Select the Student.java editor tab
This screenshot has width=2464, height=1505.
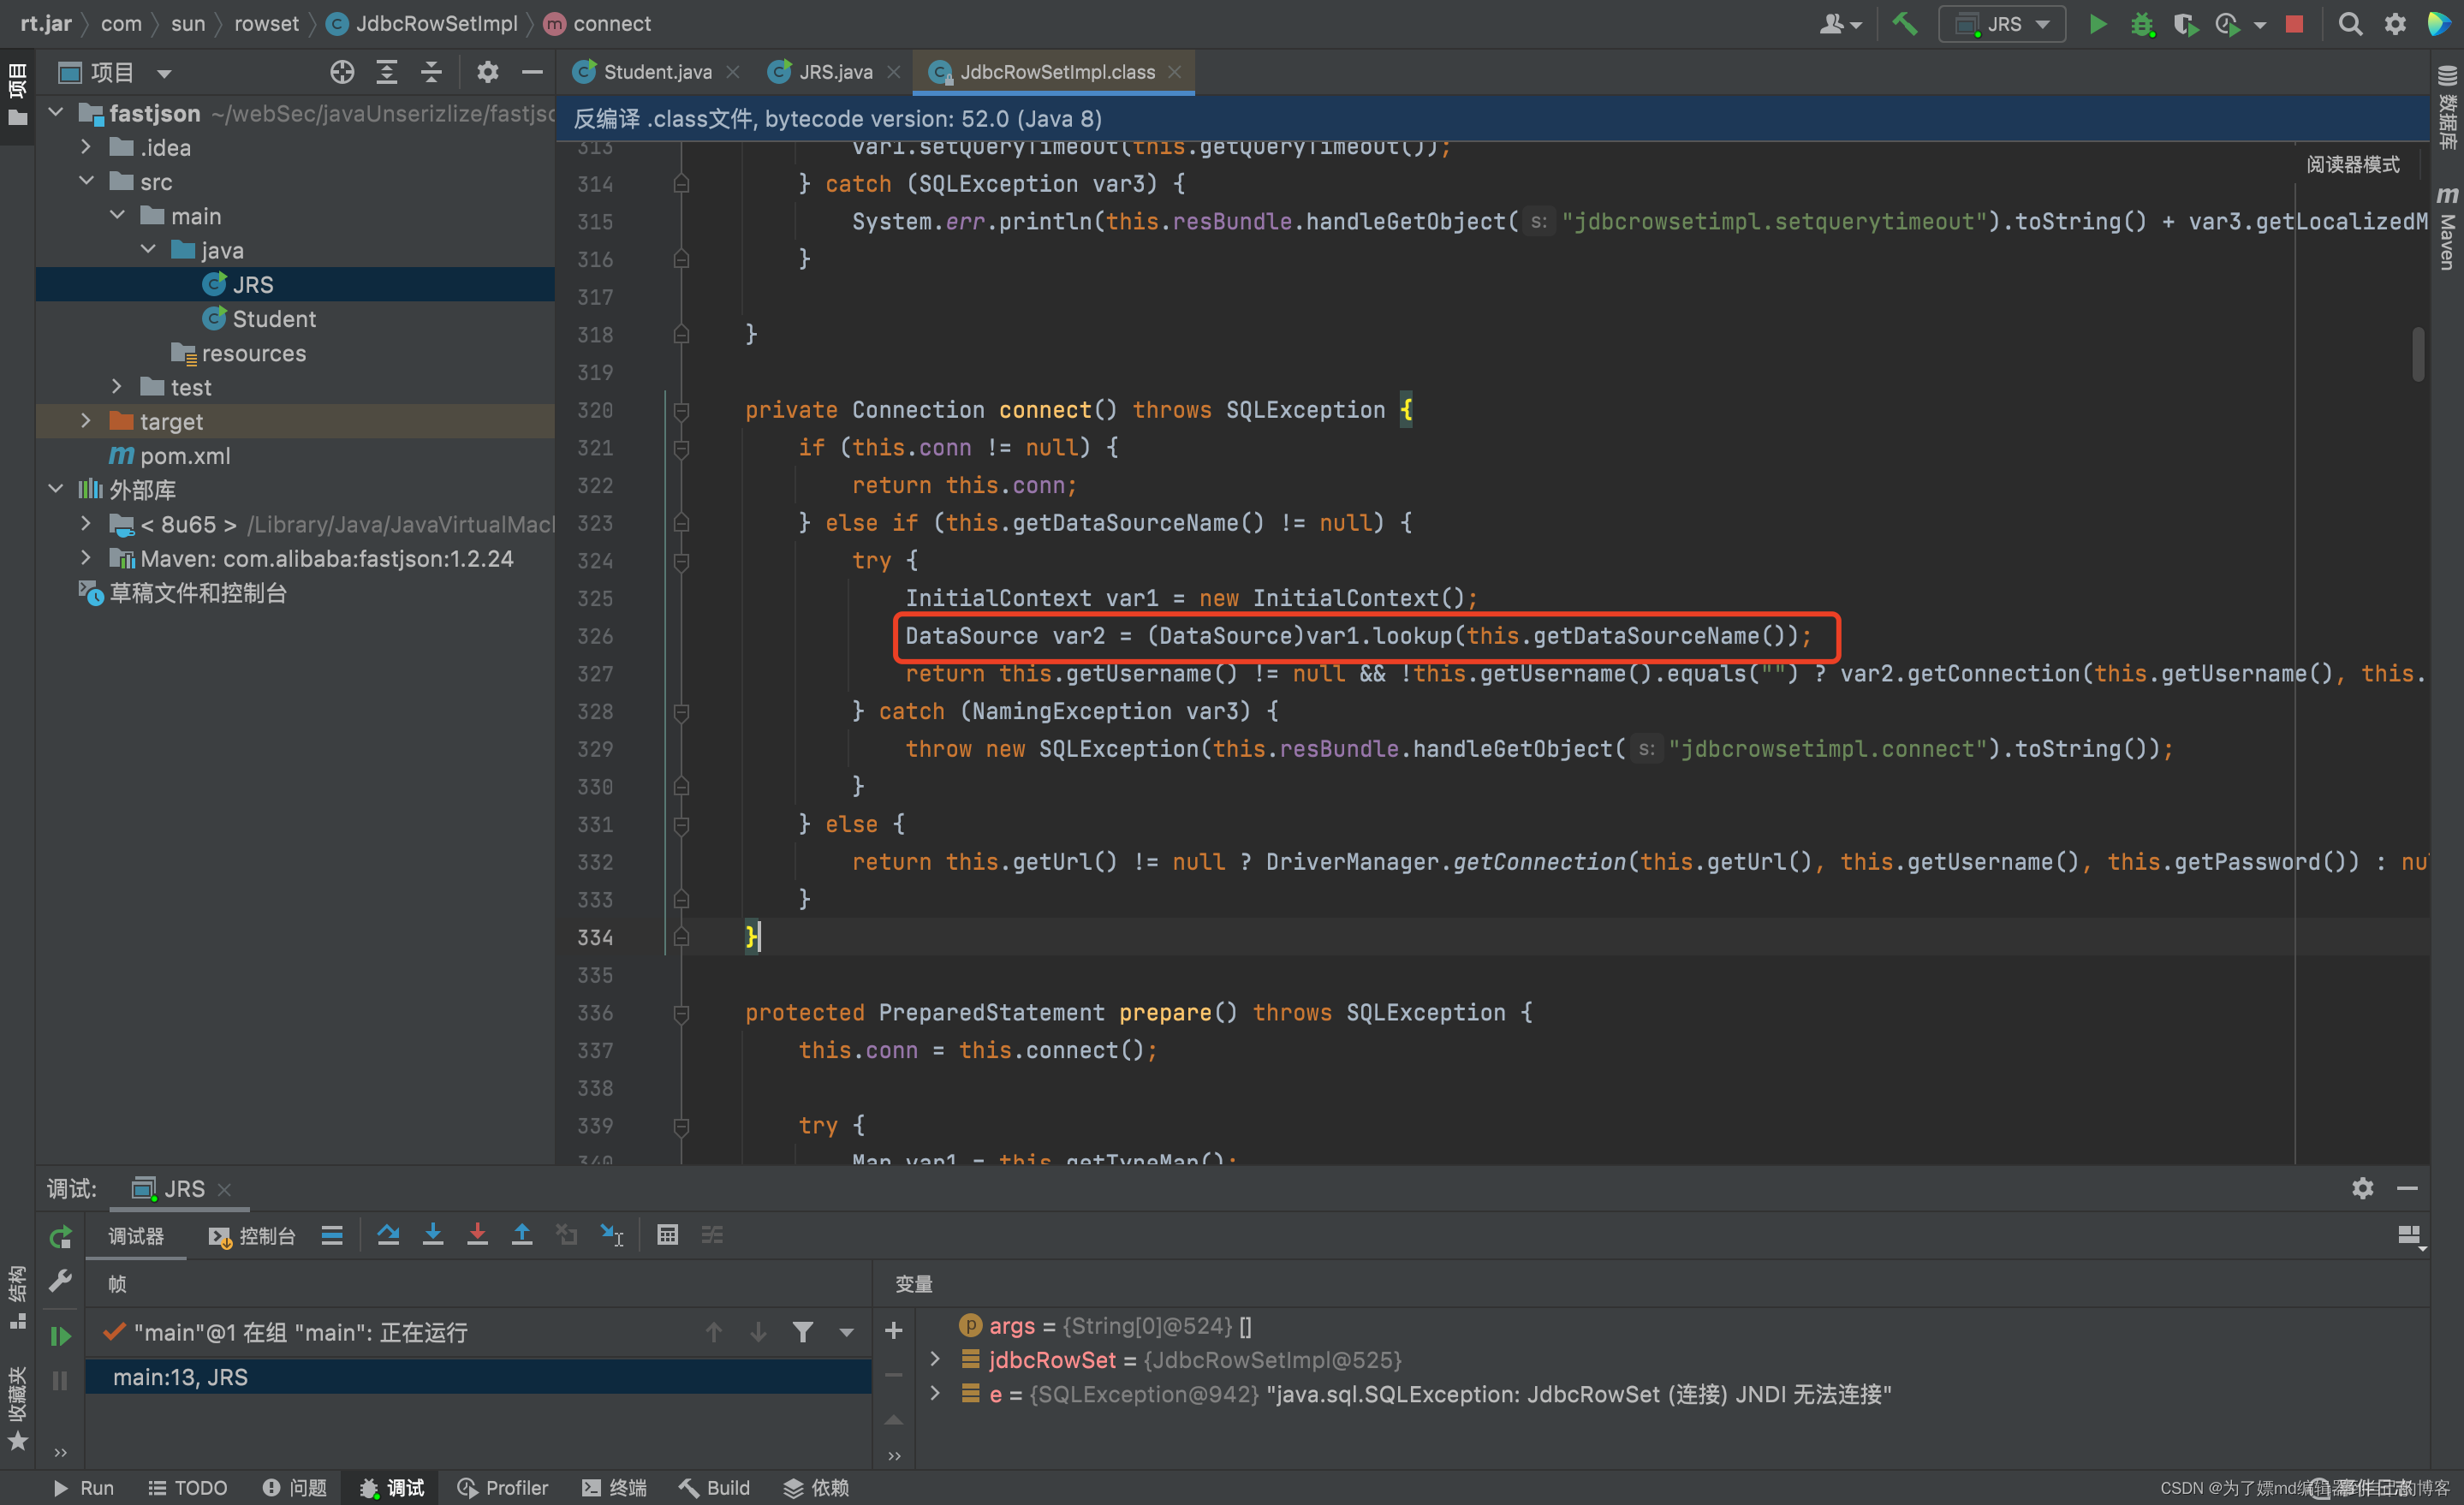point(652,70)
